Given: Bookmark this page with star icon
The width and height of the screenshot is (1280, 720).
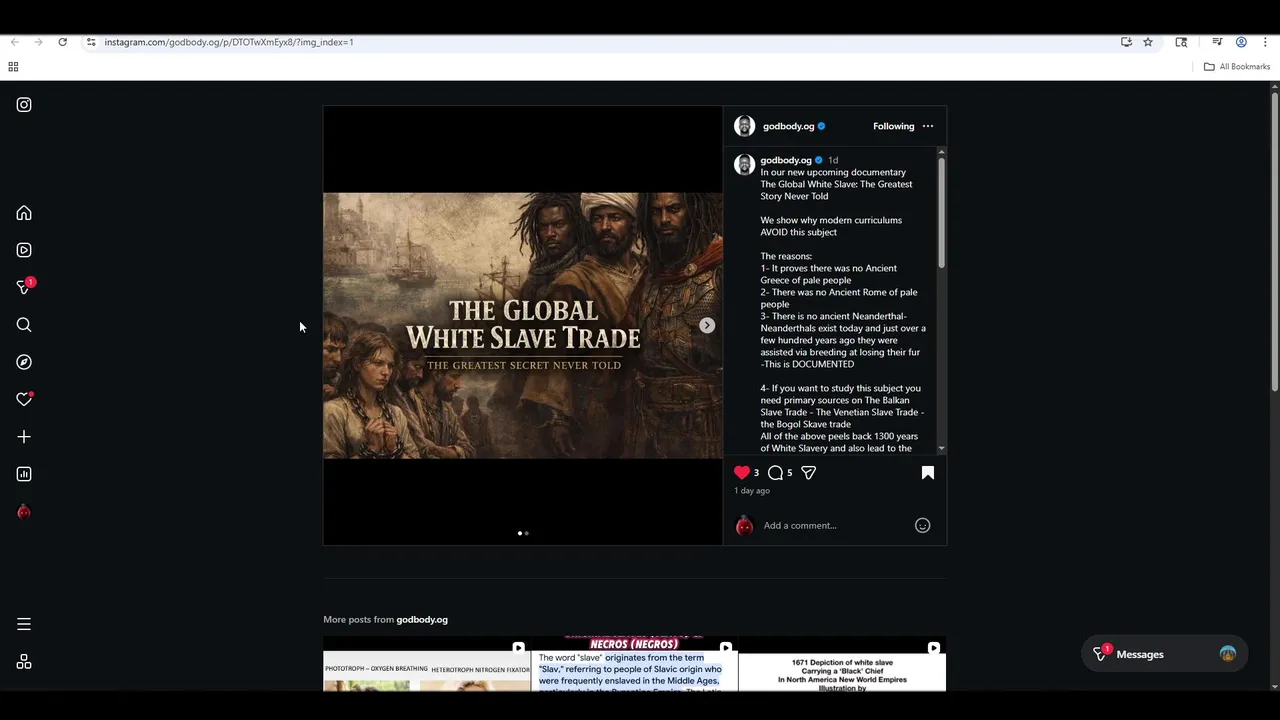Looking at the screenshot, I should click(x=1148, y=42).
